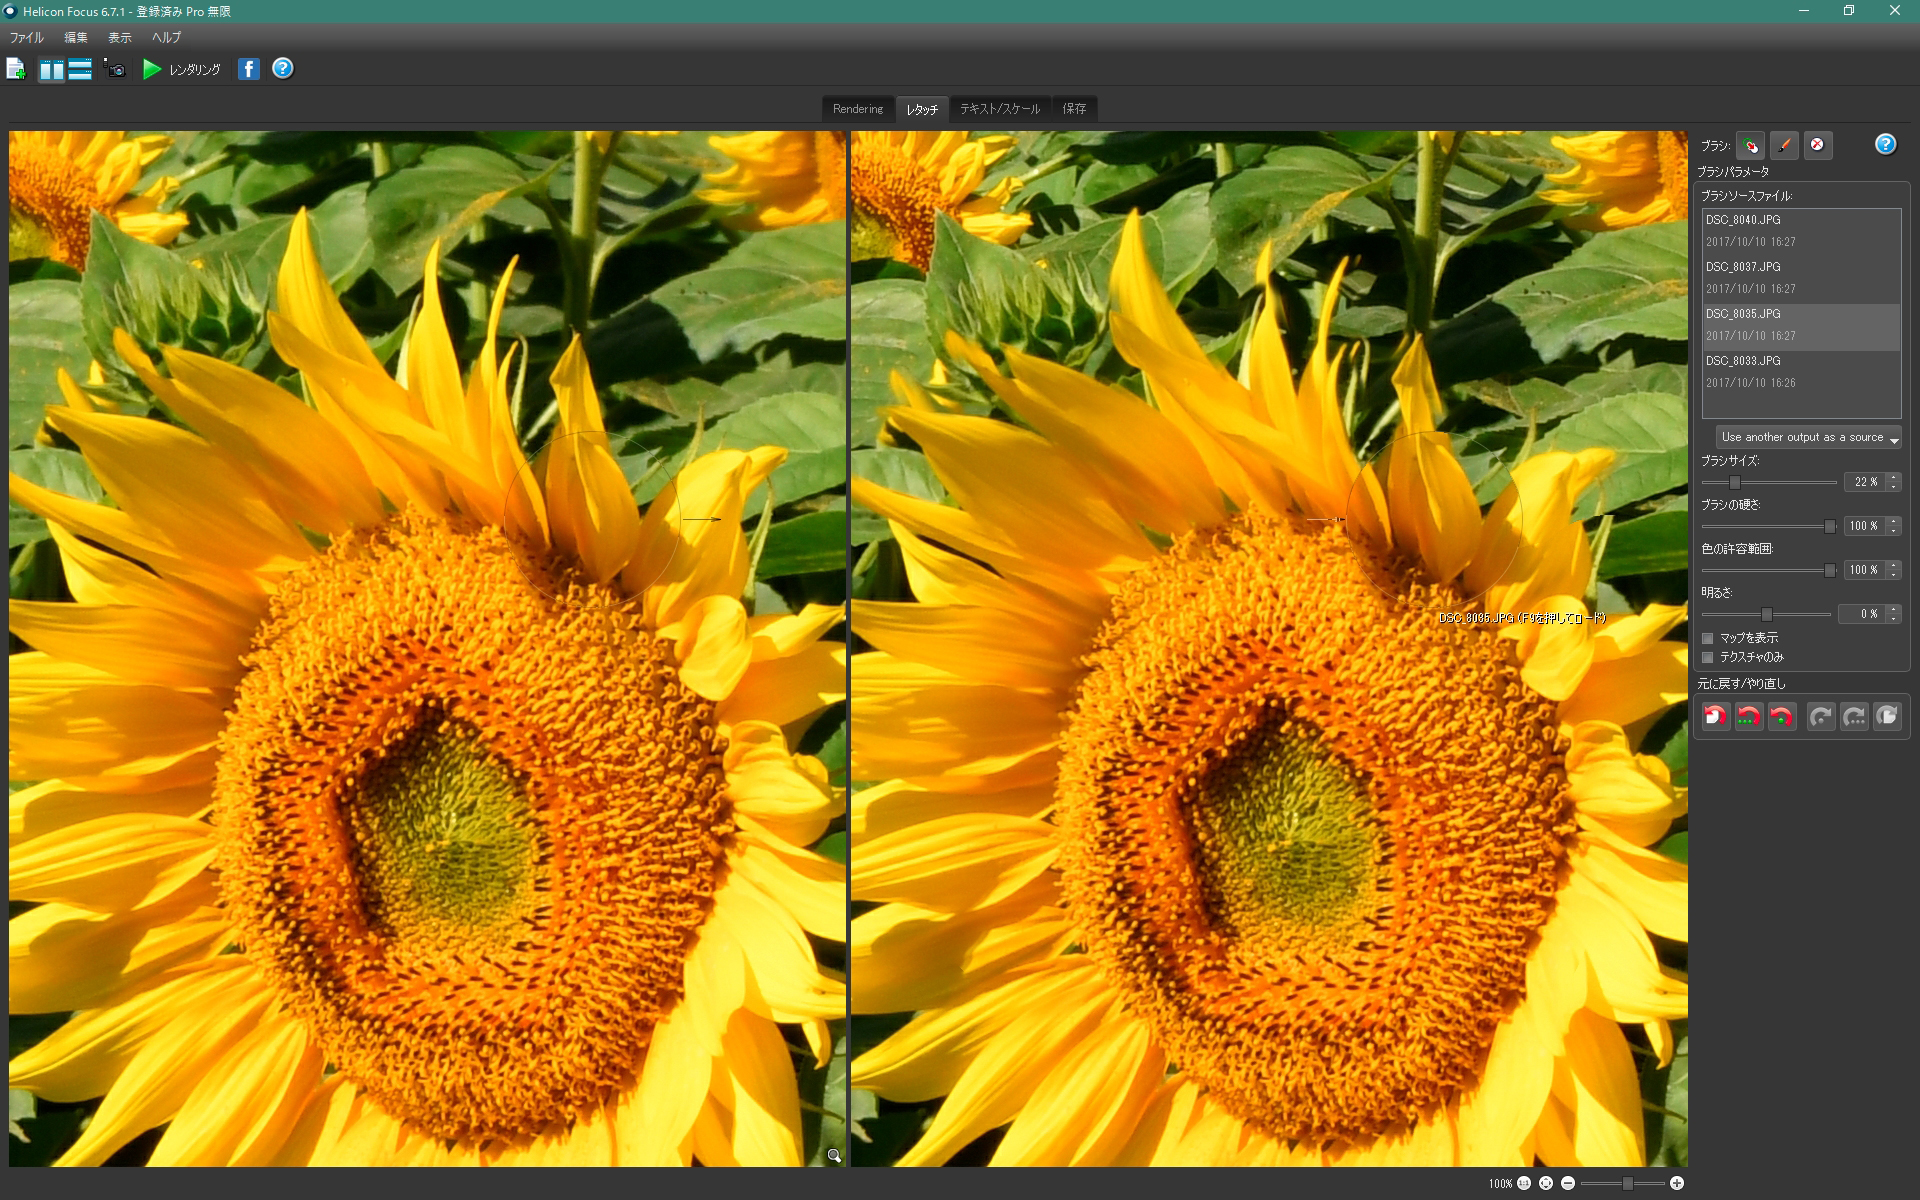Screen dimensions: 1920x1200
Task: Open the 保存 tab
Action: pyautogui.click(x=1074, y=108)
